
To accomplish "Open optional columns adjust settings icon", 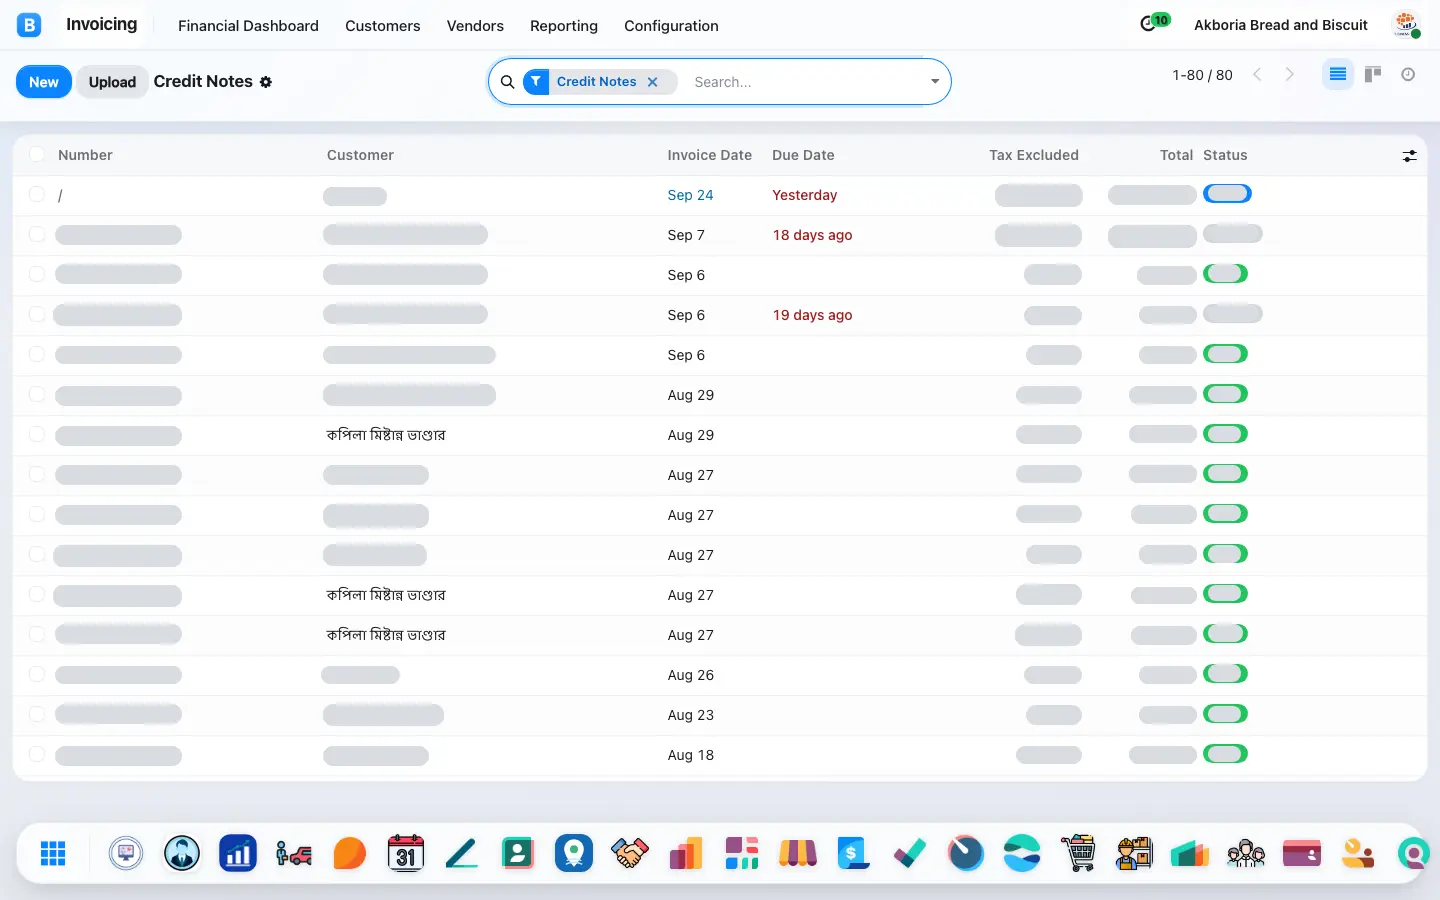I will (1409, 156).
